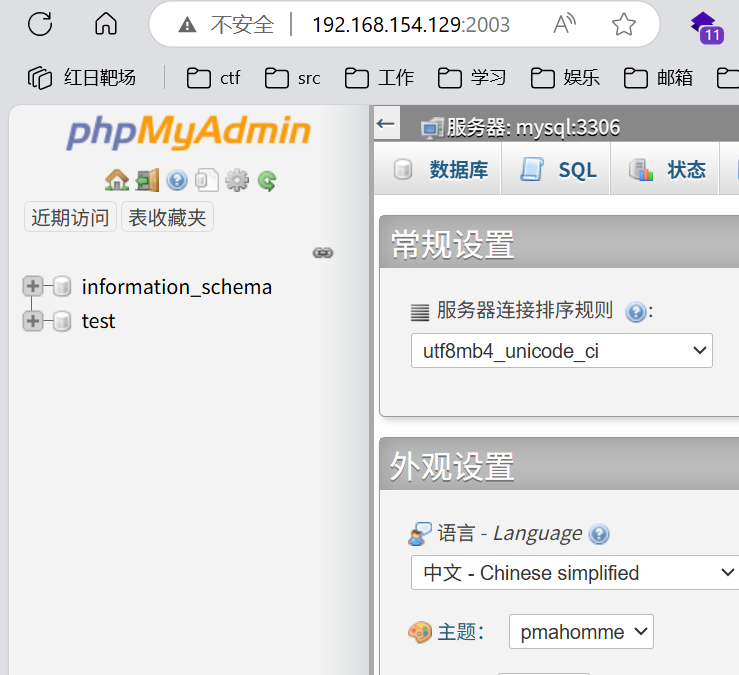739x675 pixels.
Task: Click the 常规设置 panel heading
Action: (452, 245)
